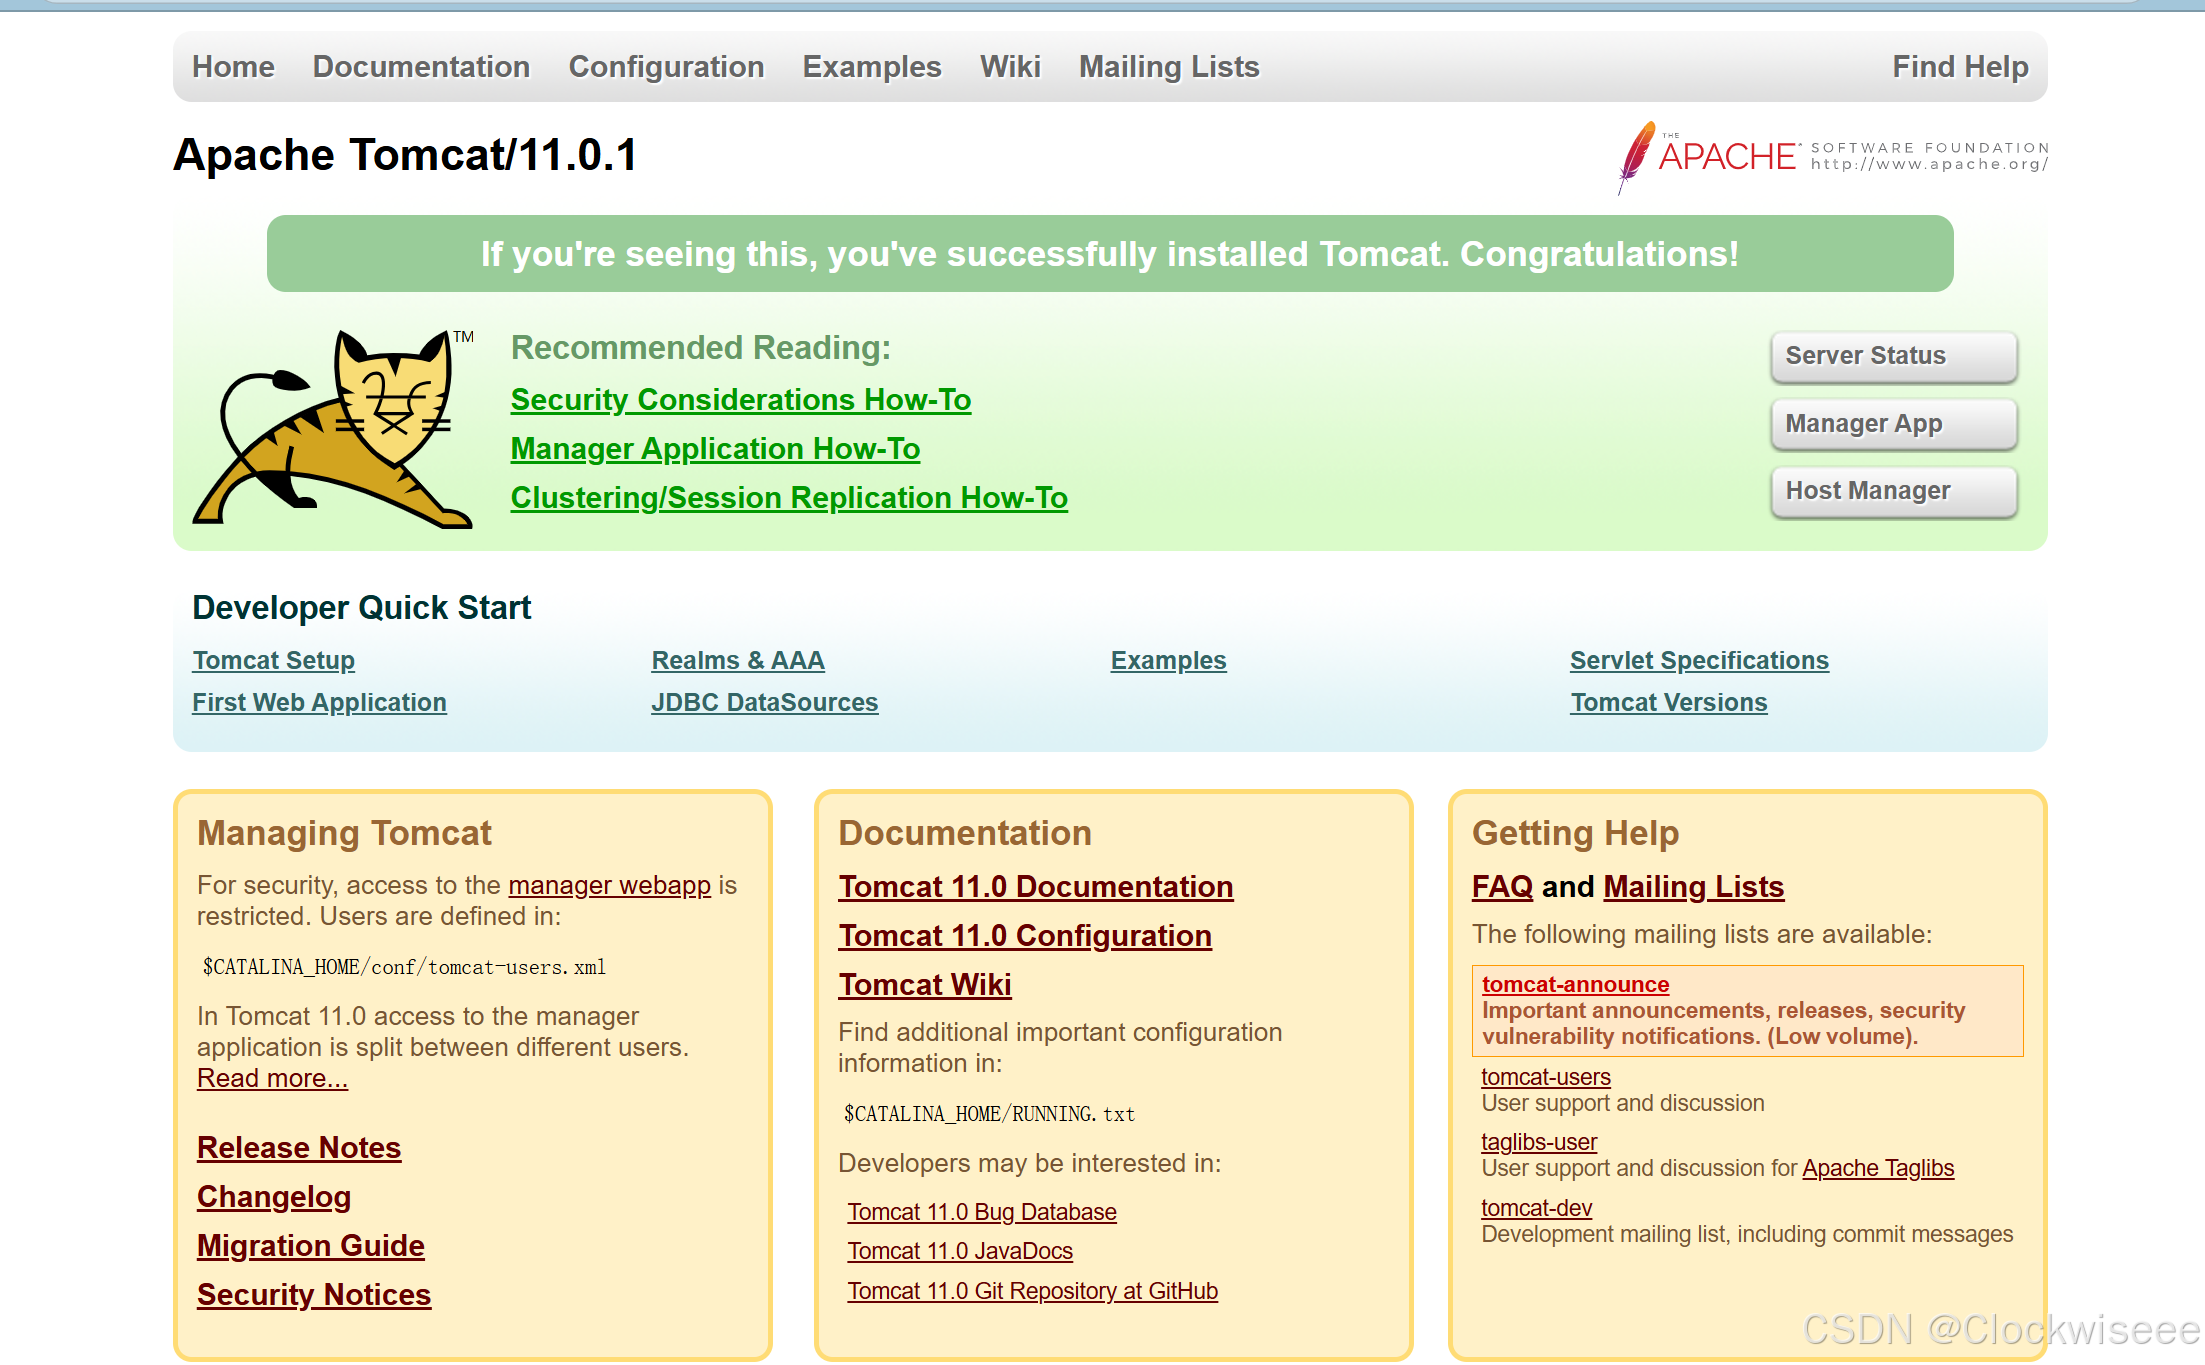Screen dimensions: 2205x1365
Task: Open Tomcat 11.0 JavaDocs link
Action: (x=959, y=1250)
